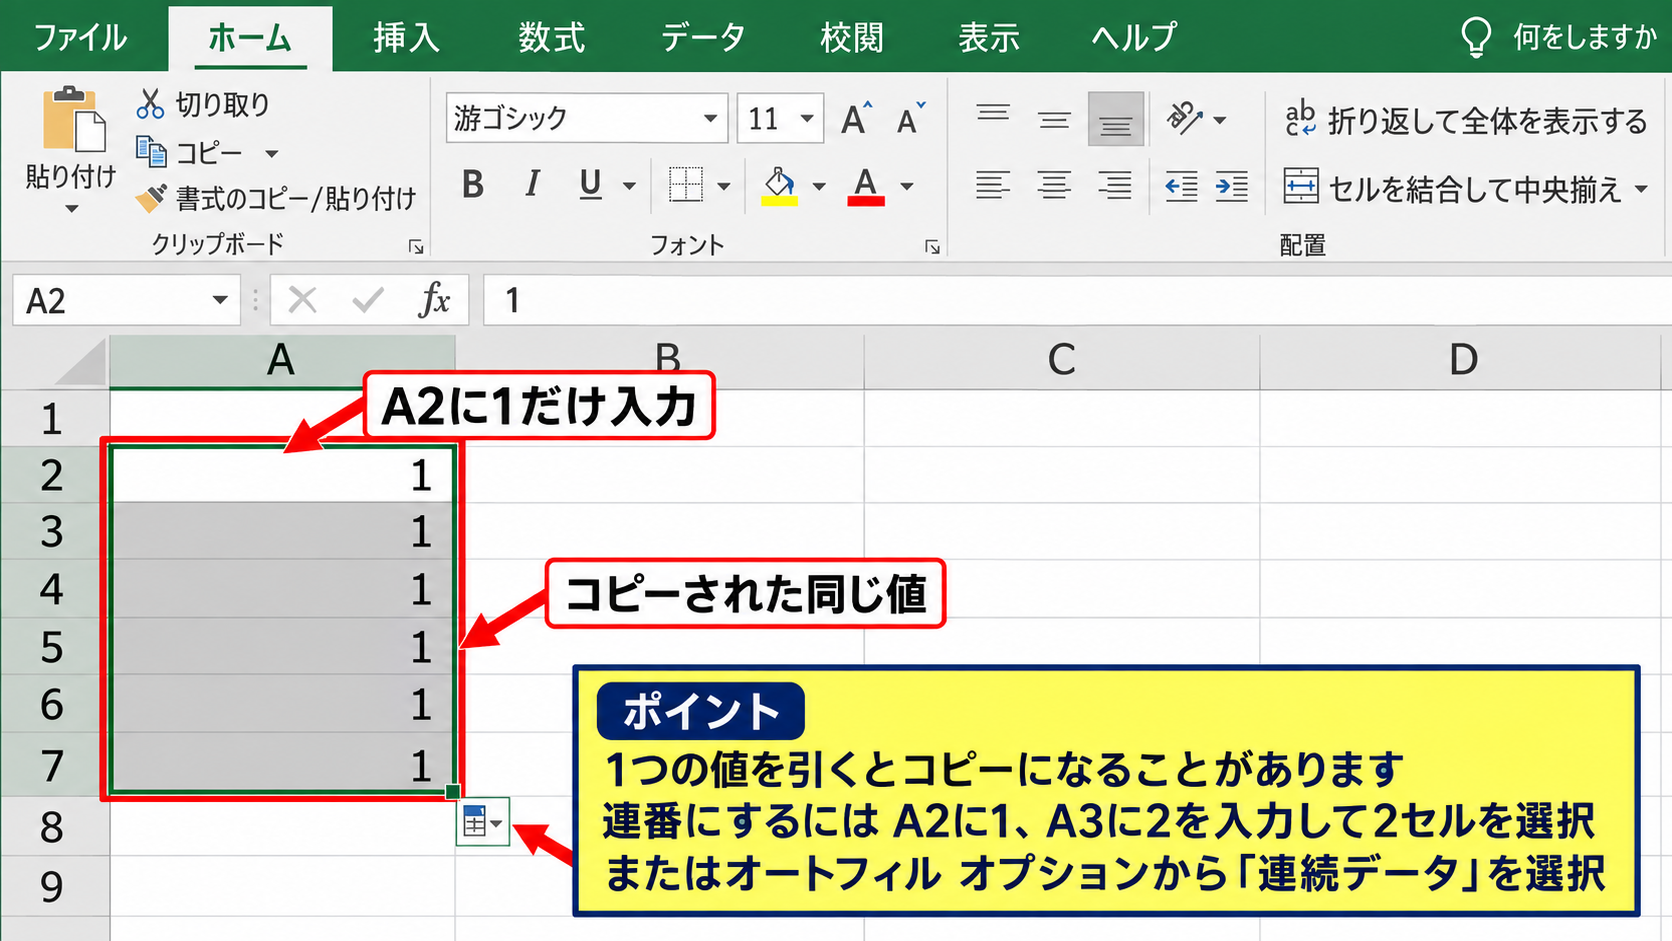Viewport: 1672px width, 941px height.
Task: Switch to View (表示) tab
Action: [988, 38]
